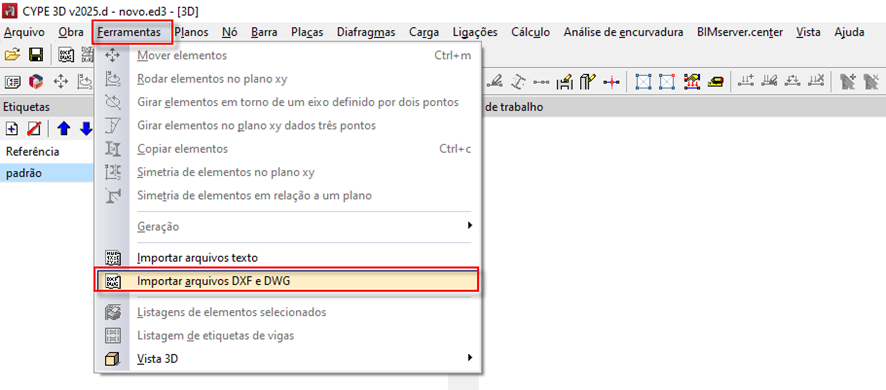This screenshot has height=390, width=886.
Task: Choose Simetria de elementos em relação a um plano
Action: tap(287, 196)
